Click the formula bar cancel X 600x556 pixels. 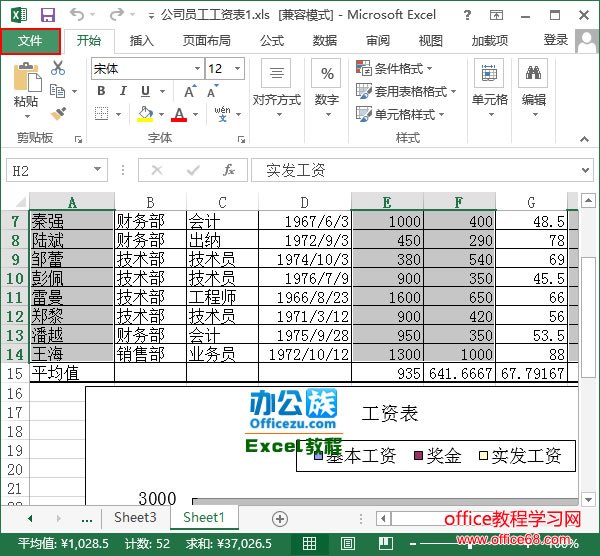[x=157, y=170]
